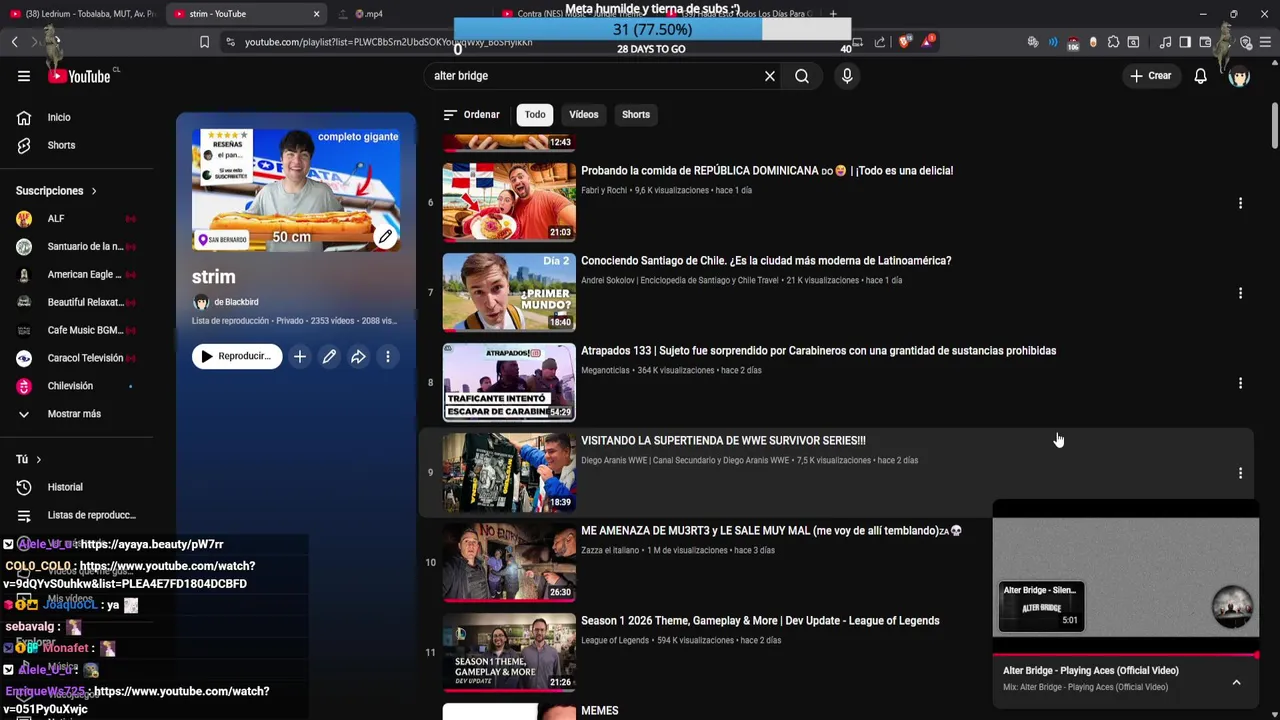Seek in the miniplayer red progress bar
The image size is (1280, 720).
tap(1125, 655)
